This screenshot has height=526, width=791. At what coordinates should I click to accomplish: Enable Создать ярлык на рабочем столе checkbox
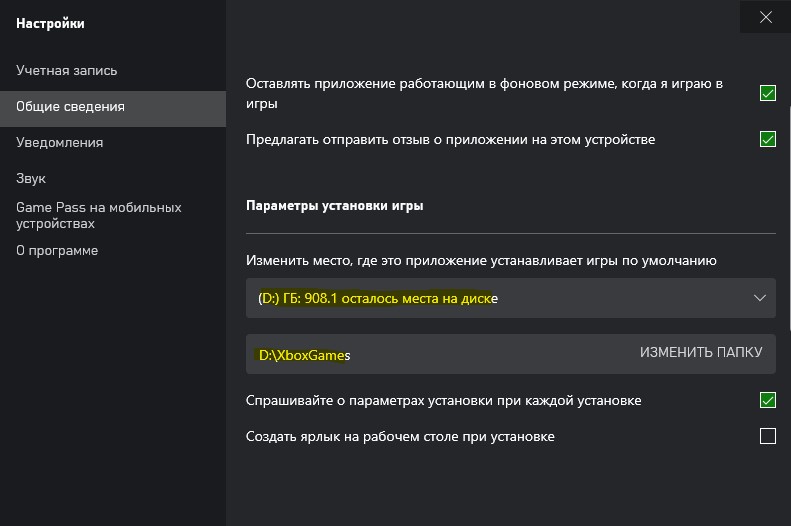768,436
